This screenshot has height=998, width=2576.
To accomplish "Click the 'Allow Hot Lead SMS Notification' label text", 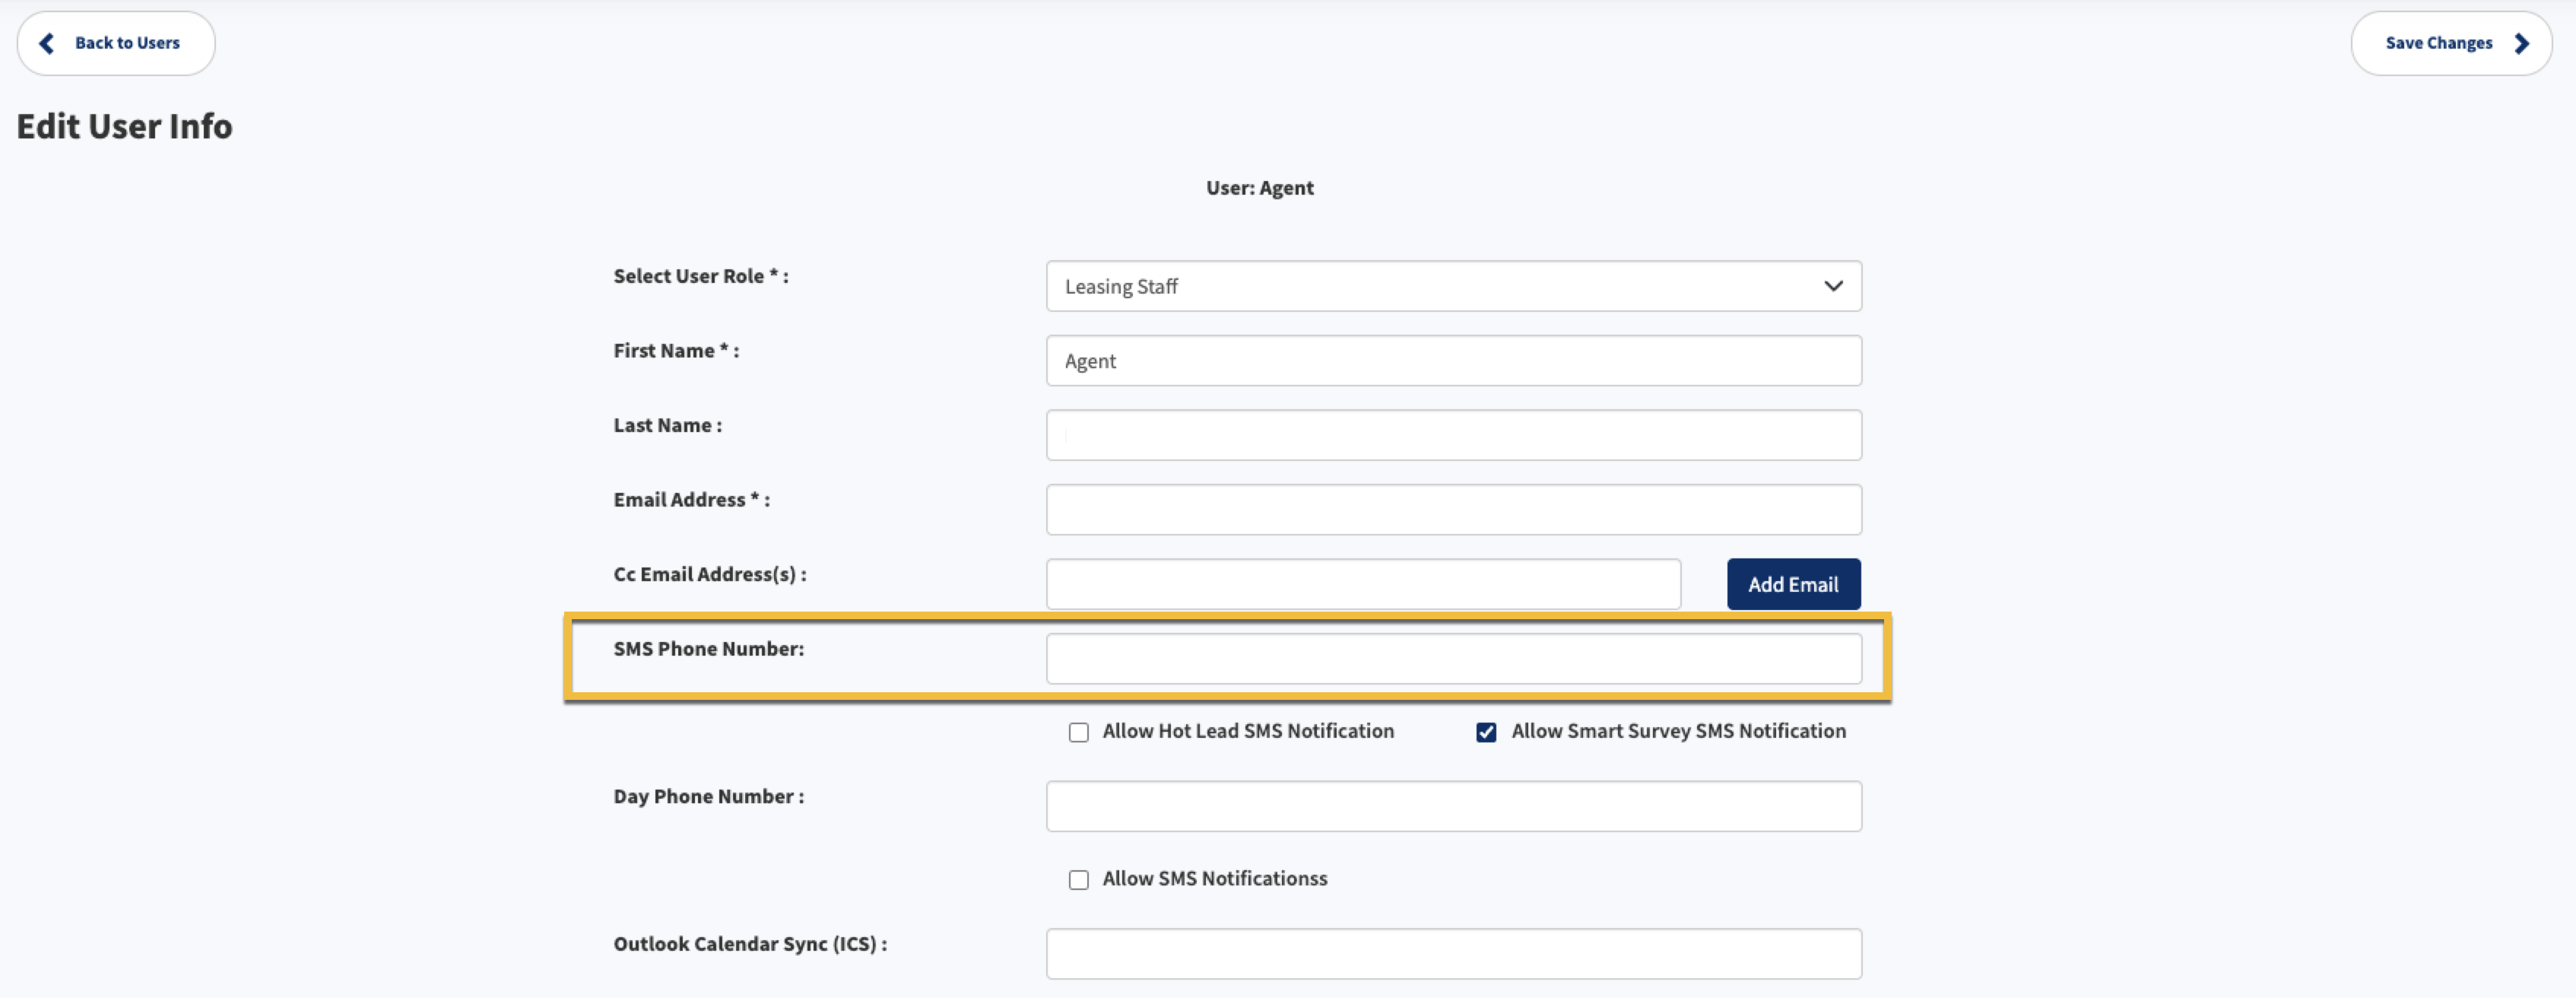I will [x=1248, y=731].
